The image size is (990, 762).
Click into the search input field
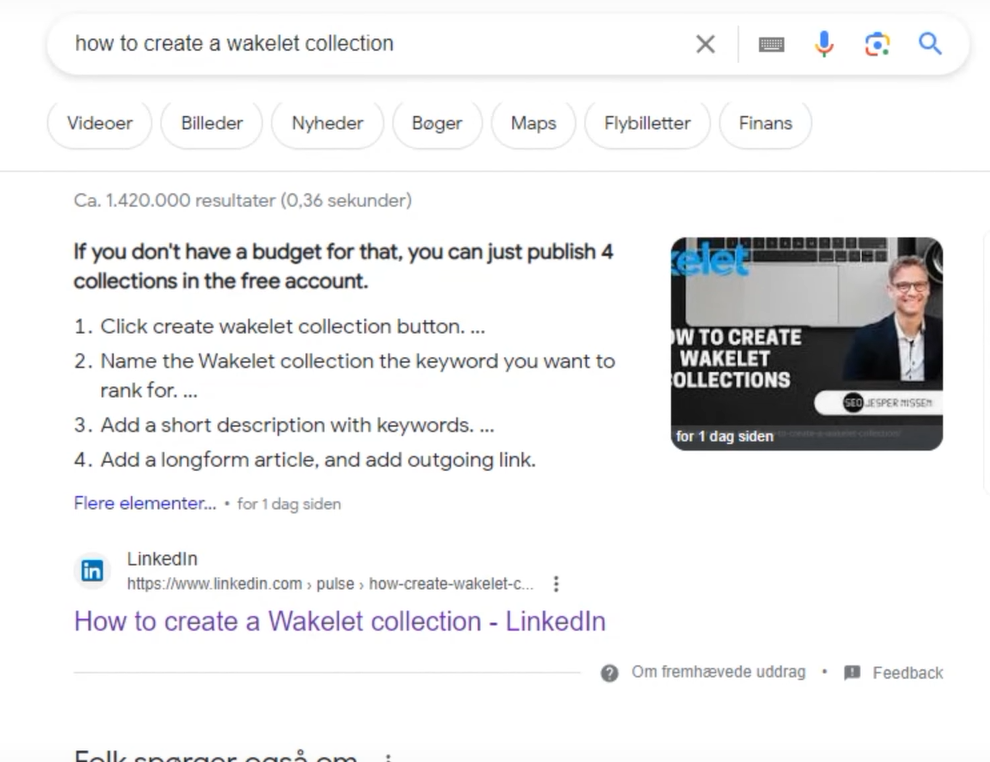pos(379,44)
